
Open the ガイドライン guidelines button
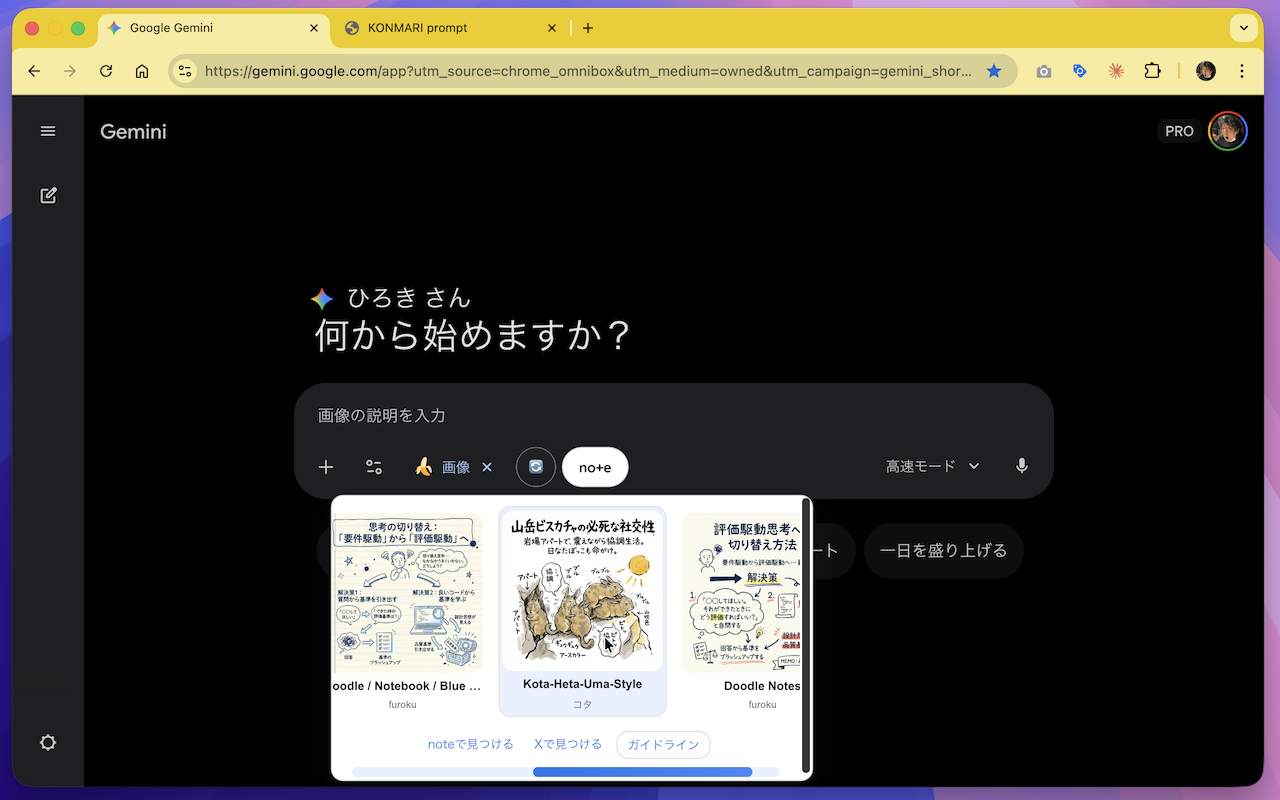663,744
